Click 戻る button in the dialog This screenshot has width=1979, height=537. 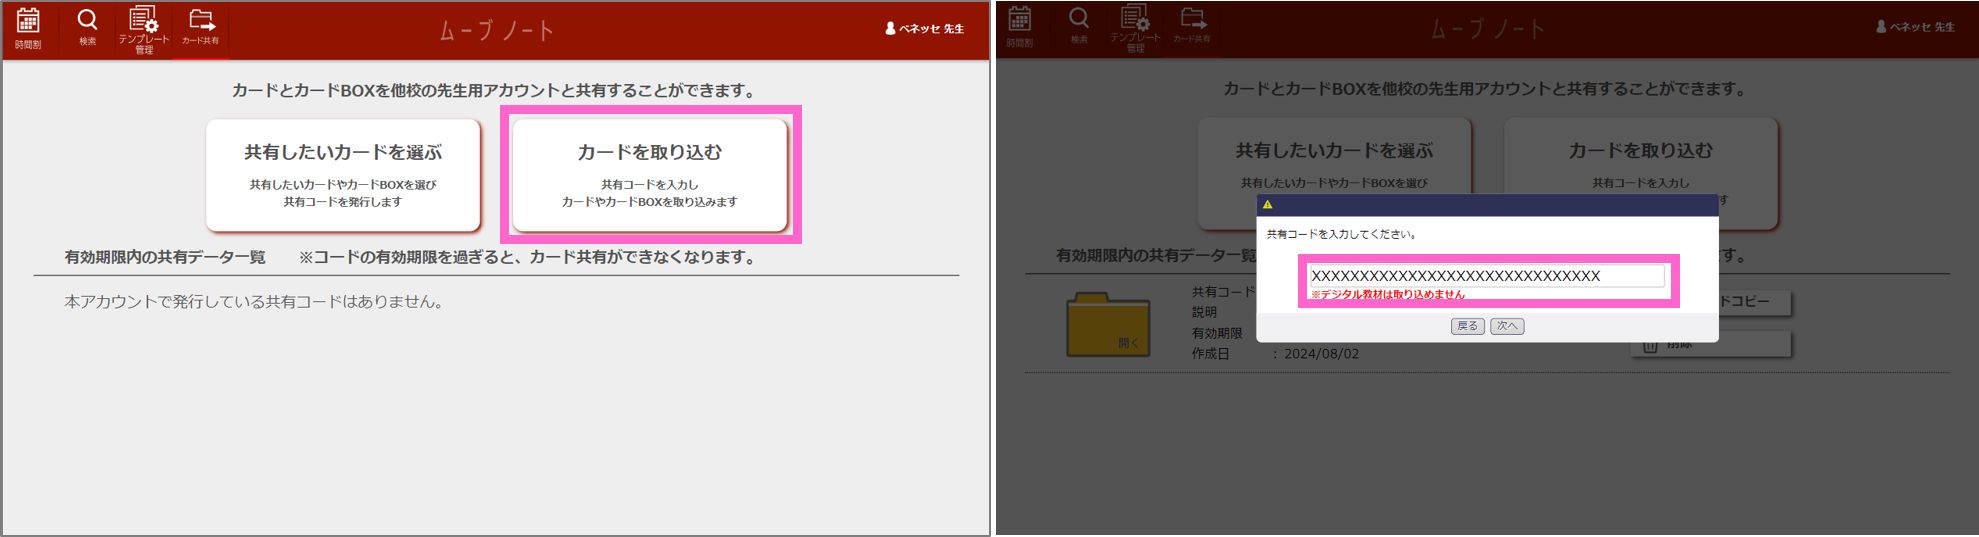coord(1467,326)
